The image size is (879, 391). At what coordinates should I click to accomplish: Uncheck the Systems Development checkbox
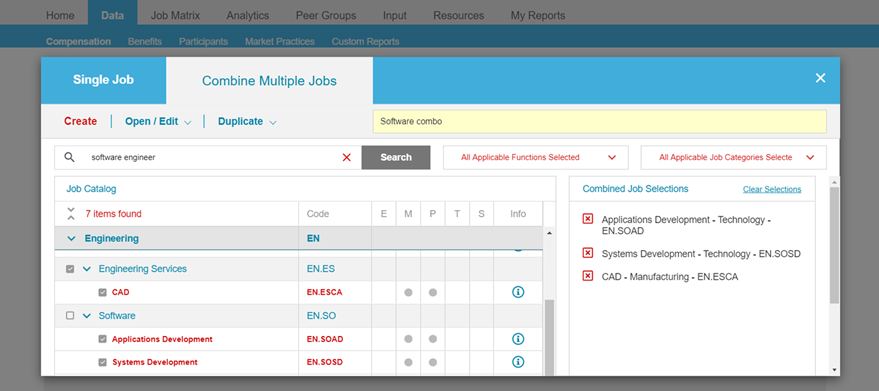click(x=102, y=362)
